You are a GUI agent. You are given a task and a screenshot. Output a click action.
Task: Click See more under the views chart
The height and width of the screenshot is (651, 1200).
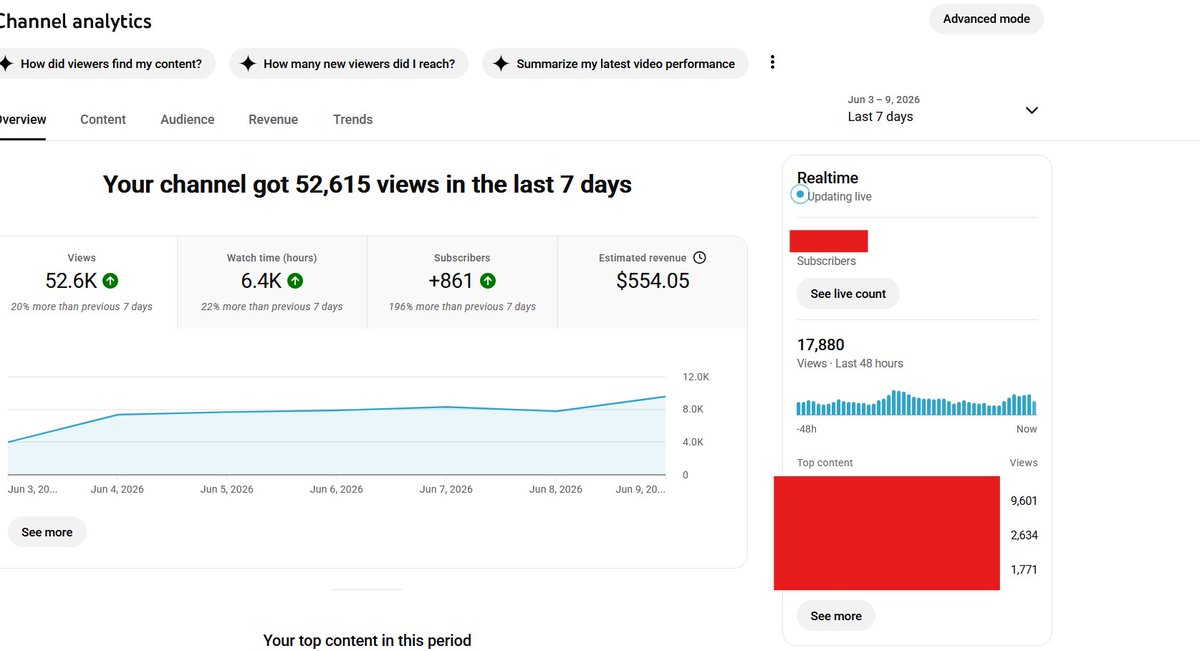click(x=47, y=532)
